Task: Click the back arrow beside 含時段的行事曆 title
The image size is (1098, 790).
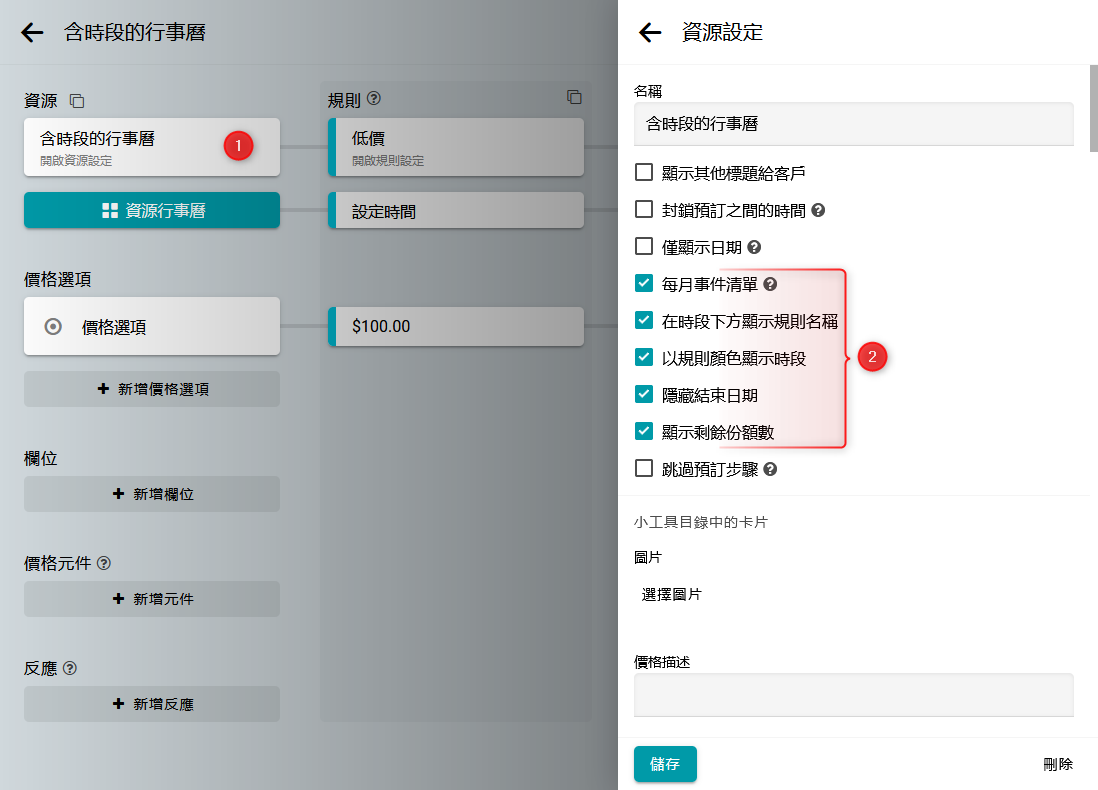Action: pos(32,33)
